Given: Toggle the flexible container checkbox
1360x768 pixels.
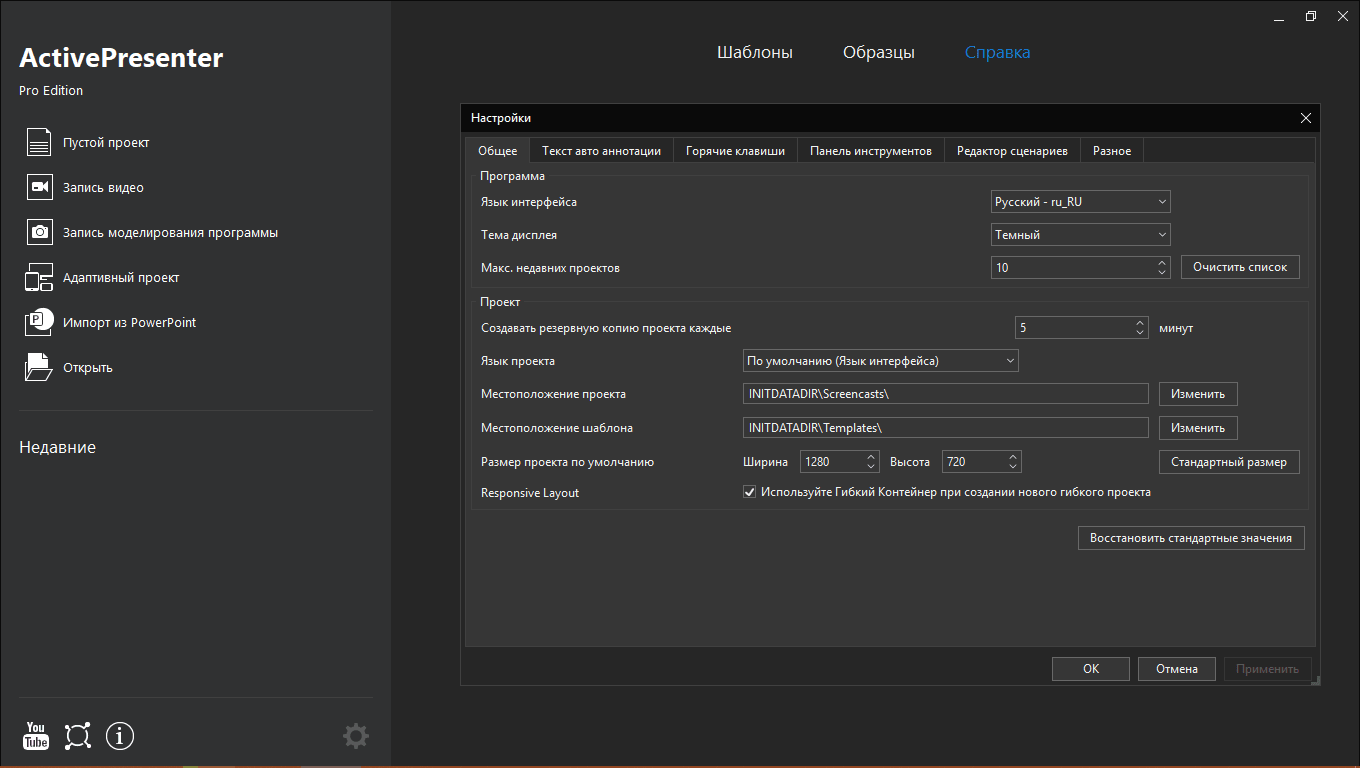Looking at the screenshot, I should tap(749, 492).
